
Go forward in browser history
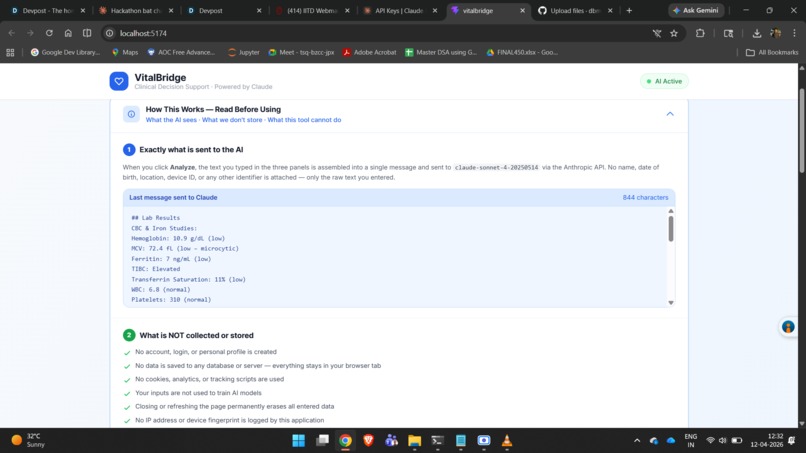click(x=30, y=33)
